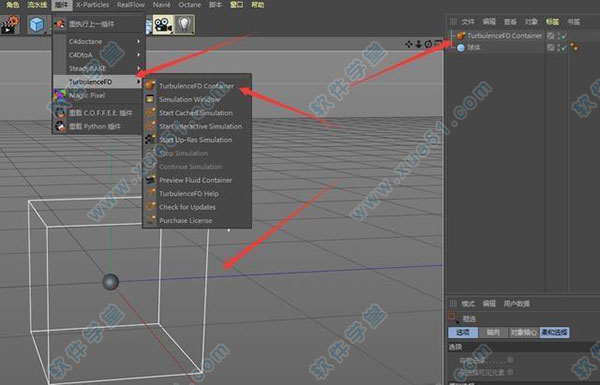The width and height of the screenshot is (600, 385).
Task: Select the sphere object in viewport
Action: [x=111, y=282]
